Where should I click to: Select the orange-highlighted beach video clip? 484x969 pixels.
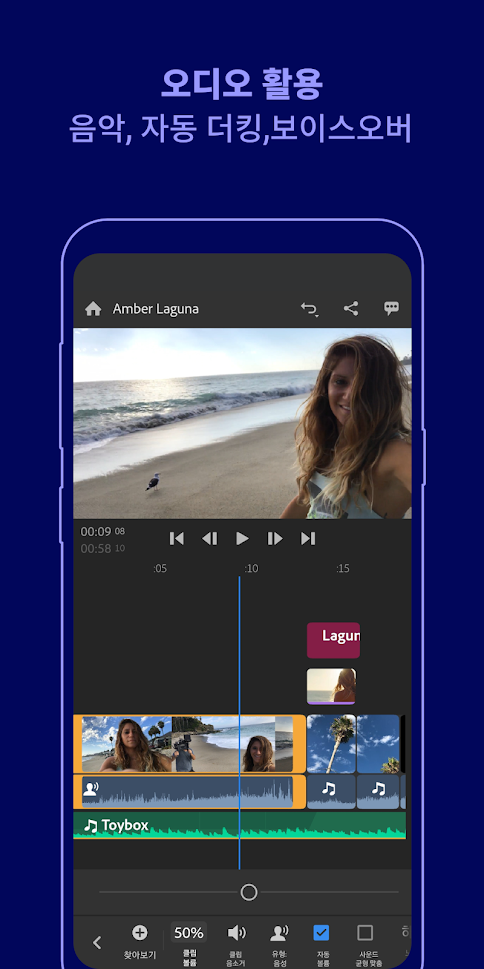pos(190,744)
